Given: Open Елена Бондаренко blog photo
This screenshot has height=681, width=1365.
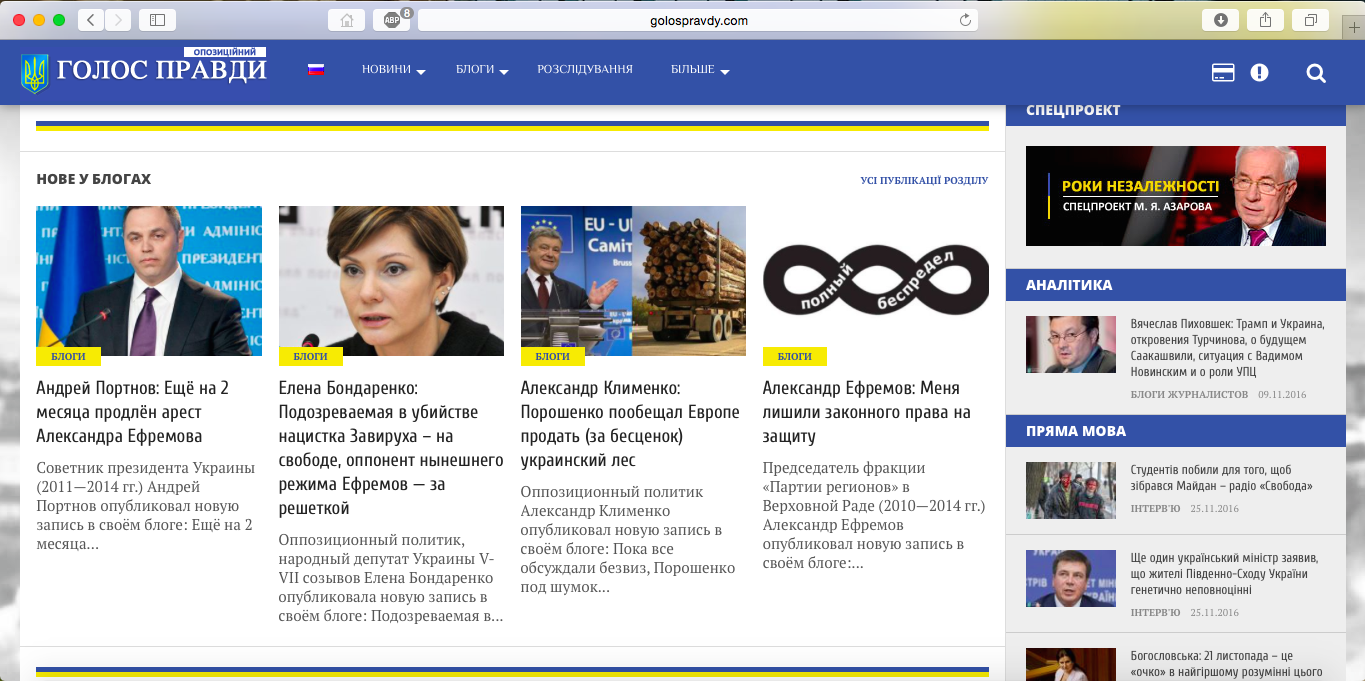Looking at the screenshot, I should click(391, 281).
